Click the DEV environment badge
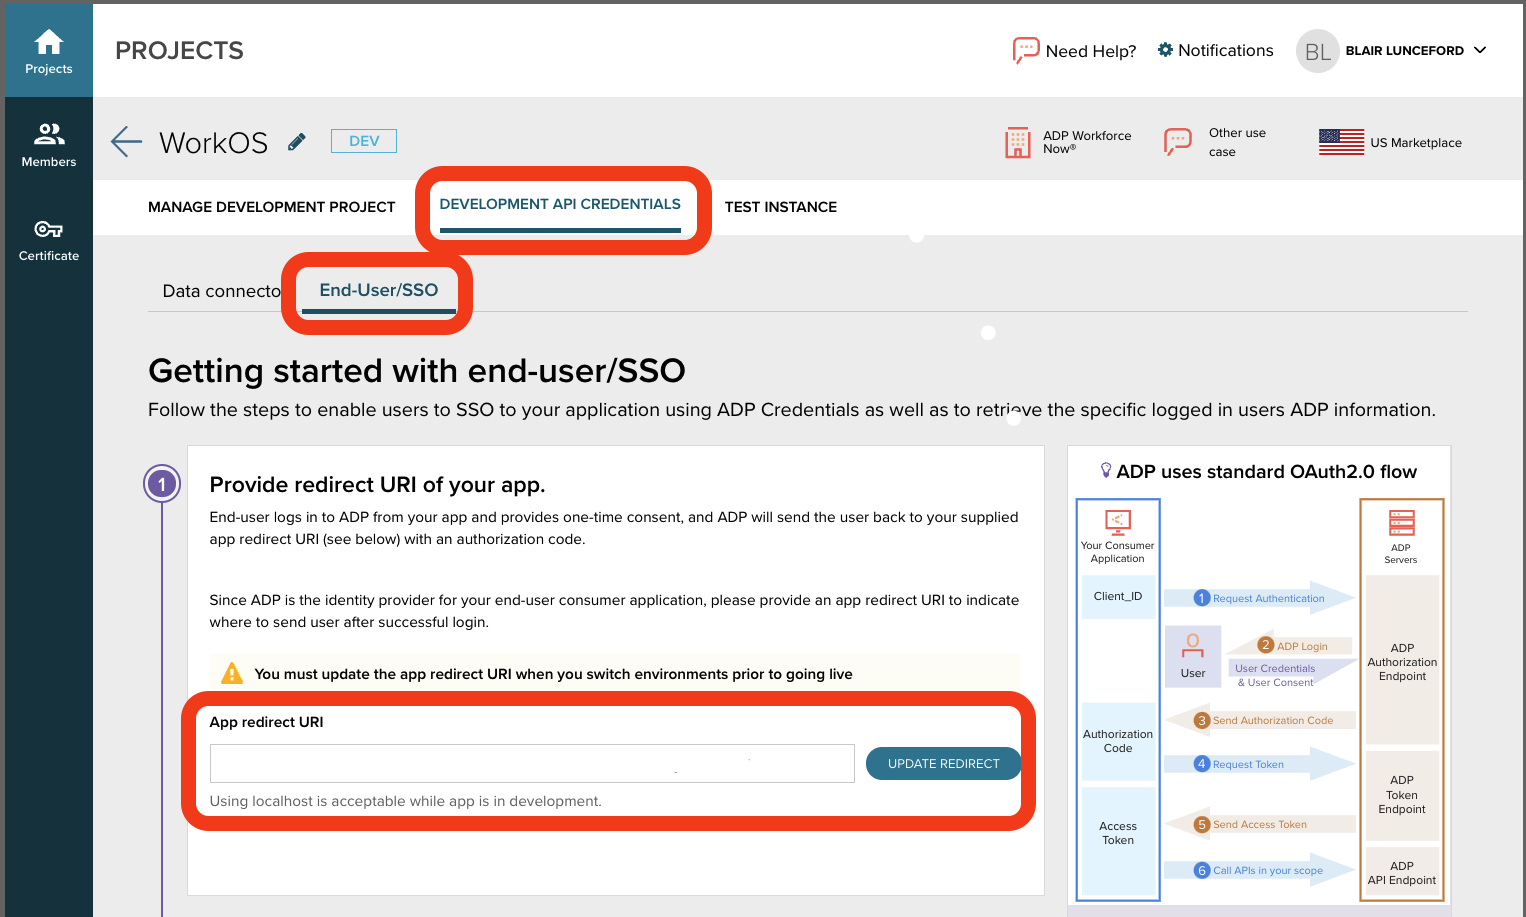The image size is (1526, 917). click(x=364, y=141)
